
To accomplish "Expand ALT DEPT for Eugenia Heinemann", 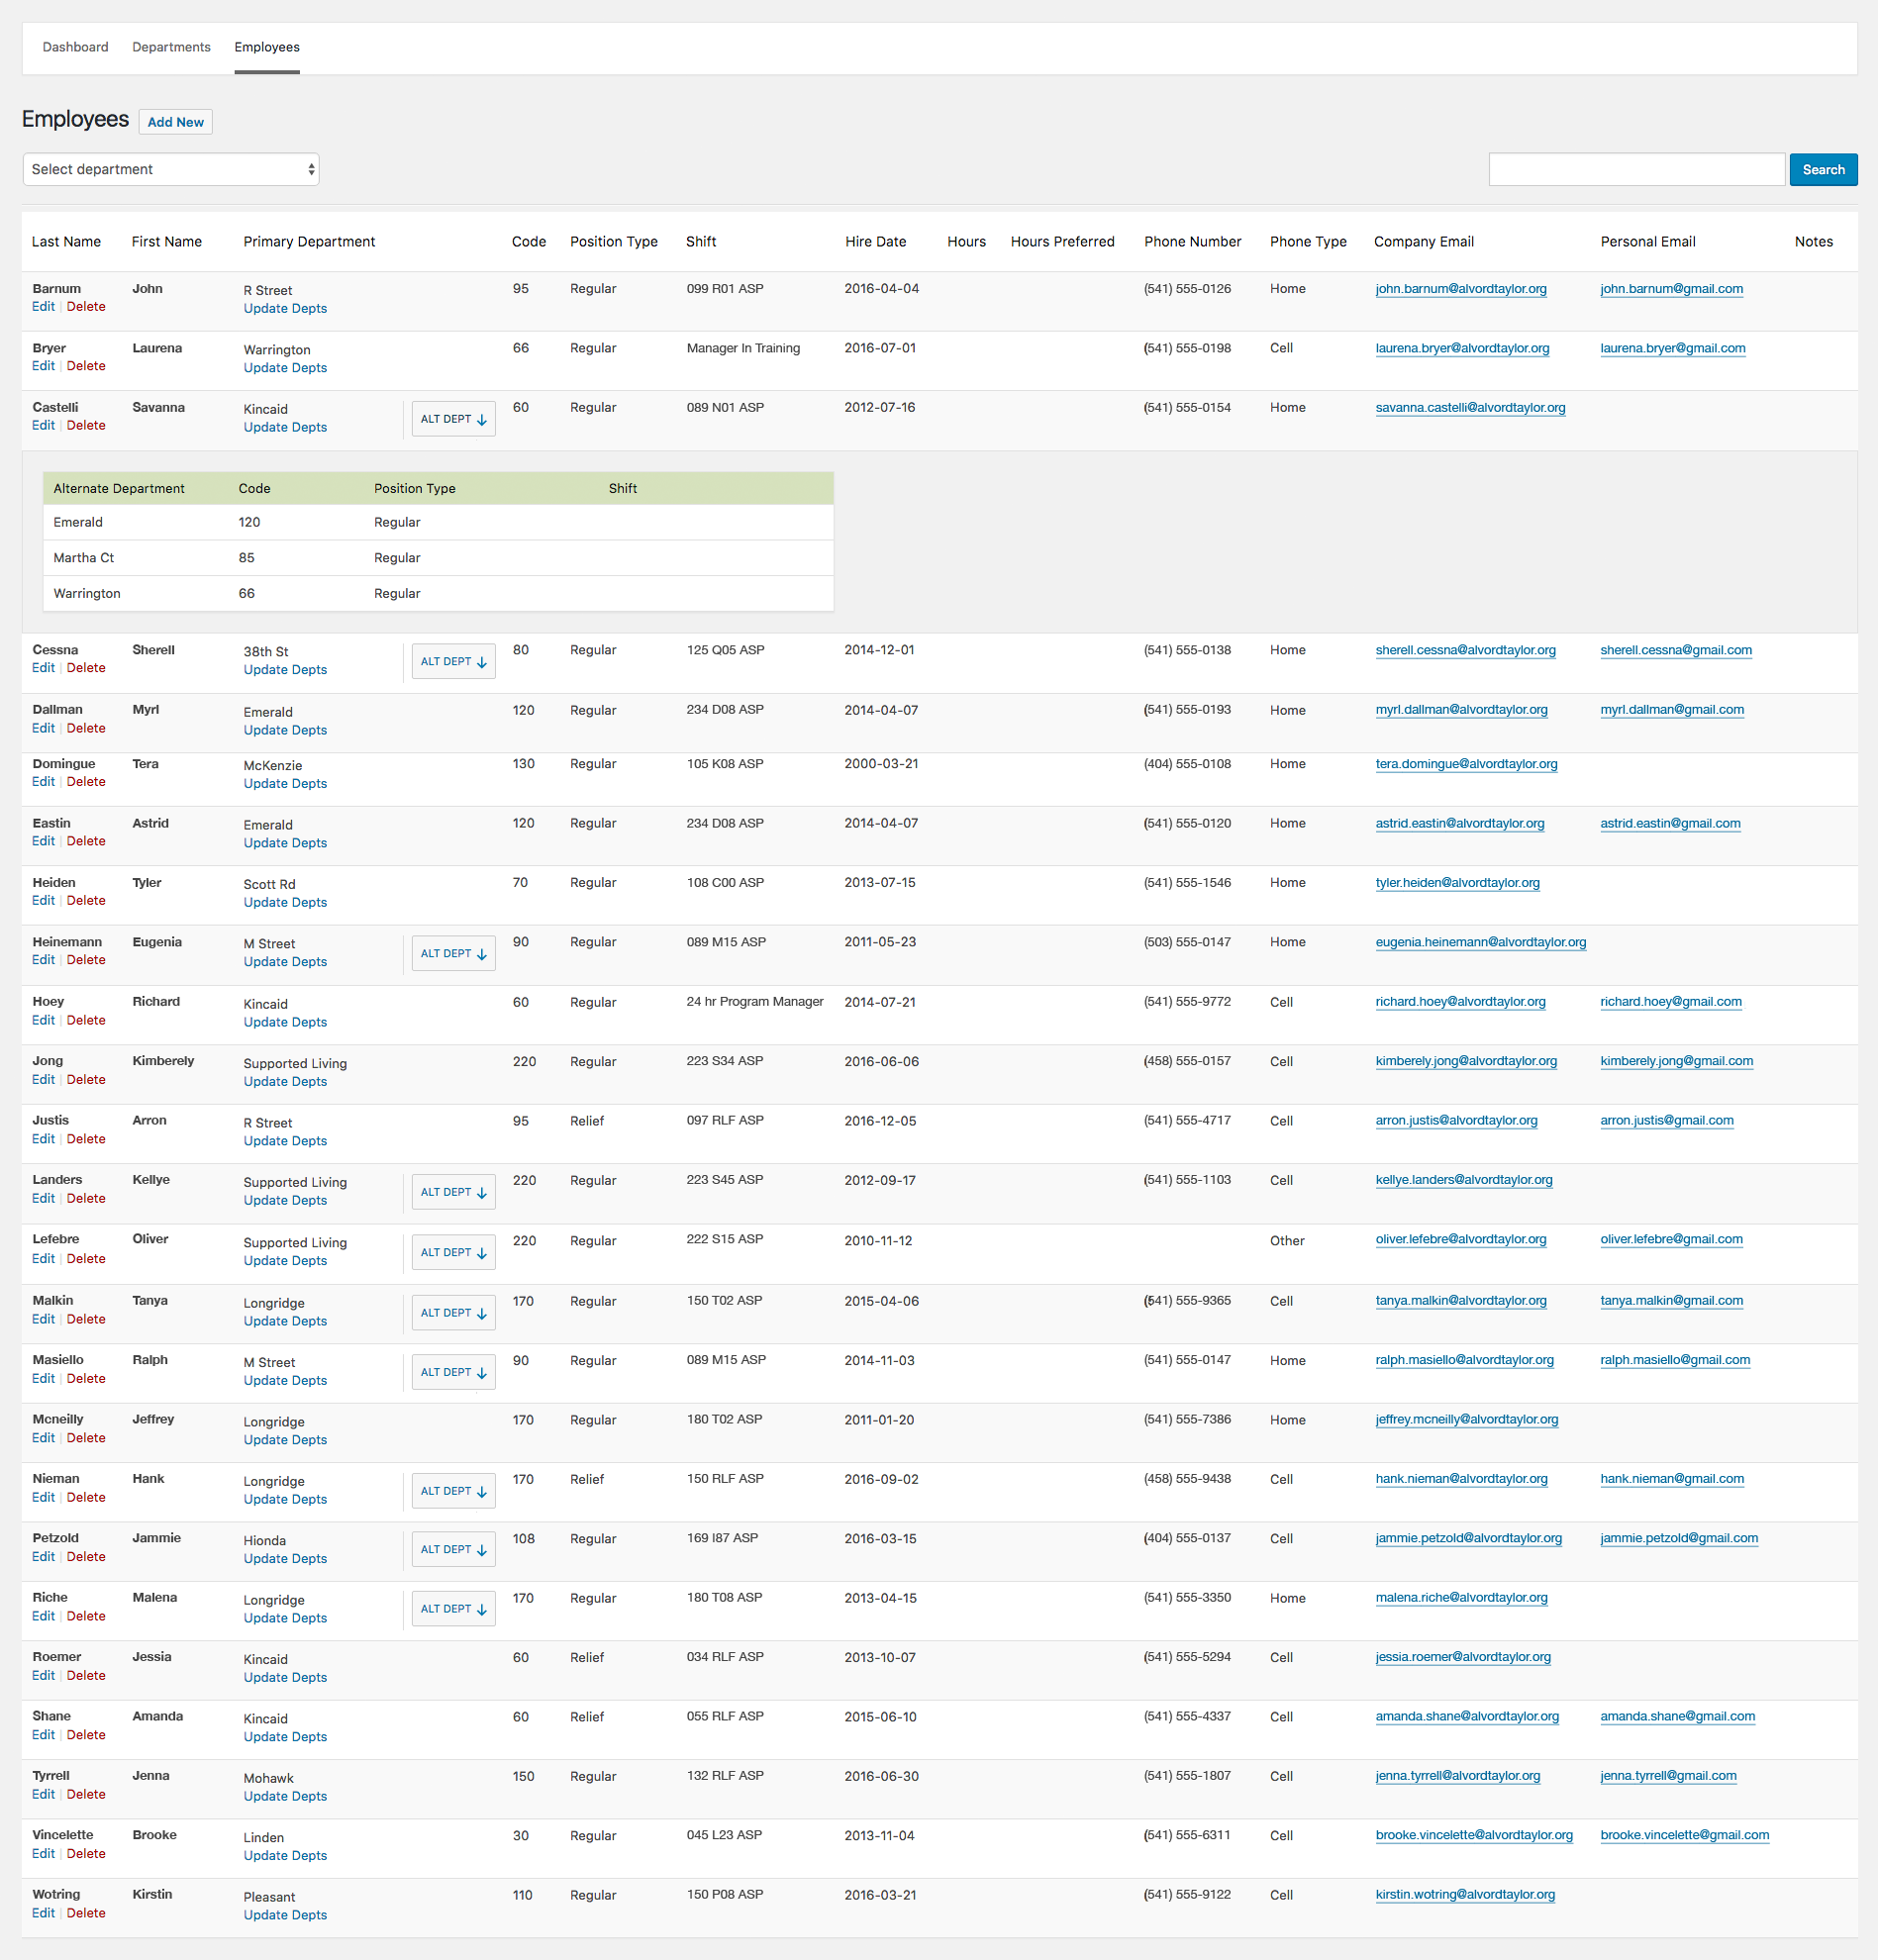I will [453, 954].
